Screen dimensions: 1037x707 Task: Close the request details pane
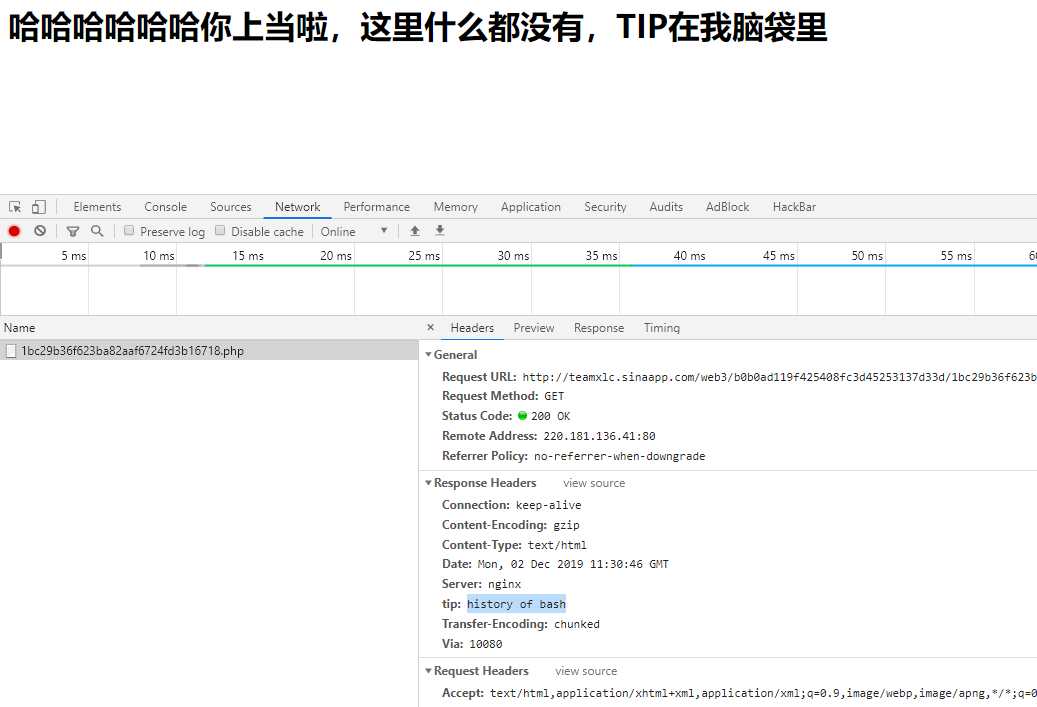pyautogui.click(x=431, y=327)
